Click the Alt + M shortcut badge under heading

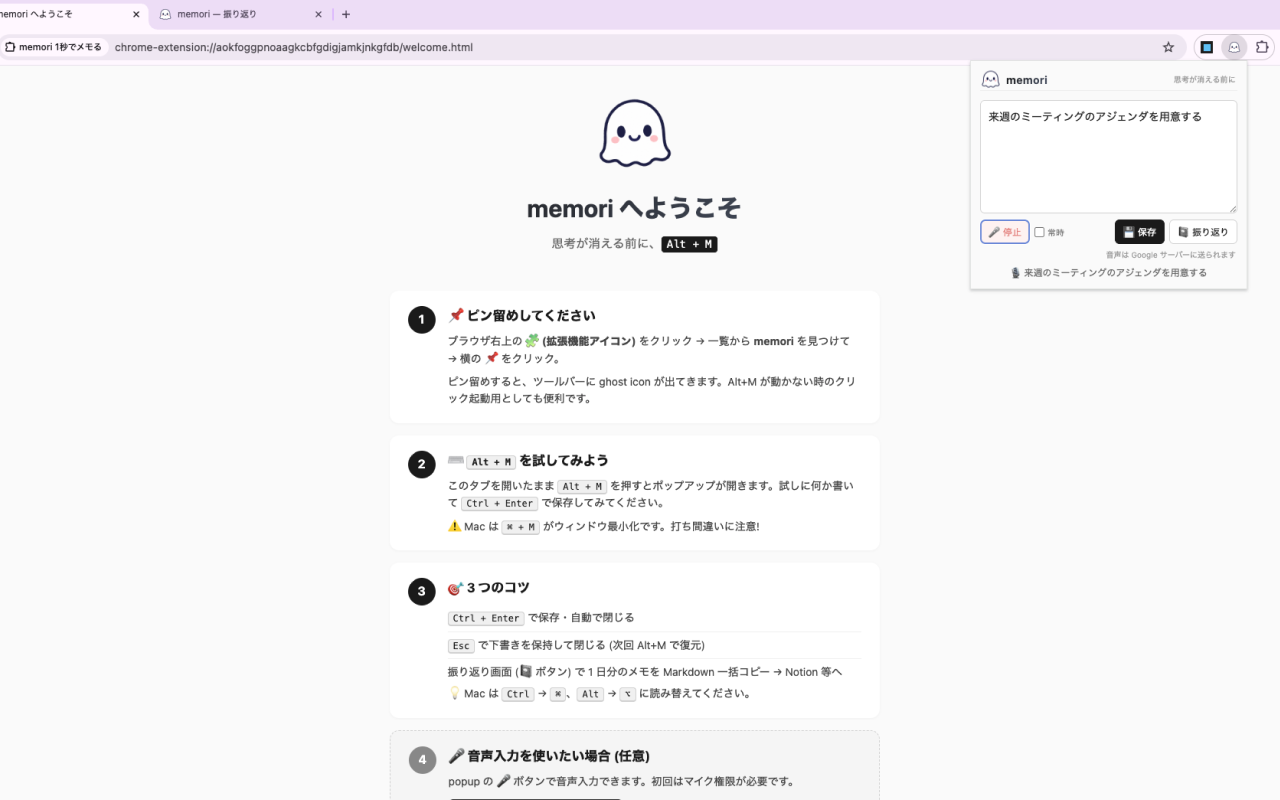point(689,244)
